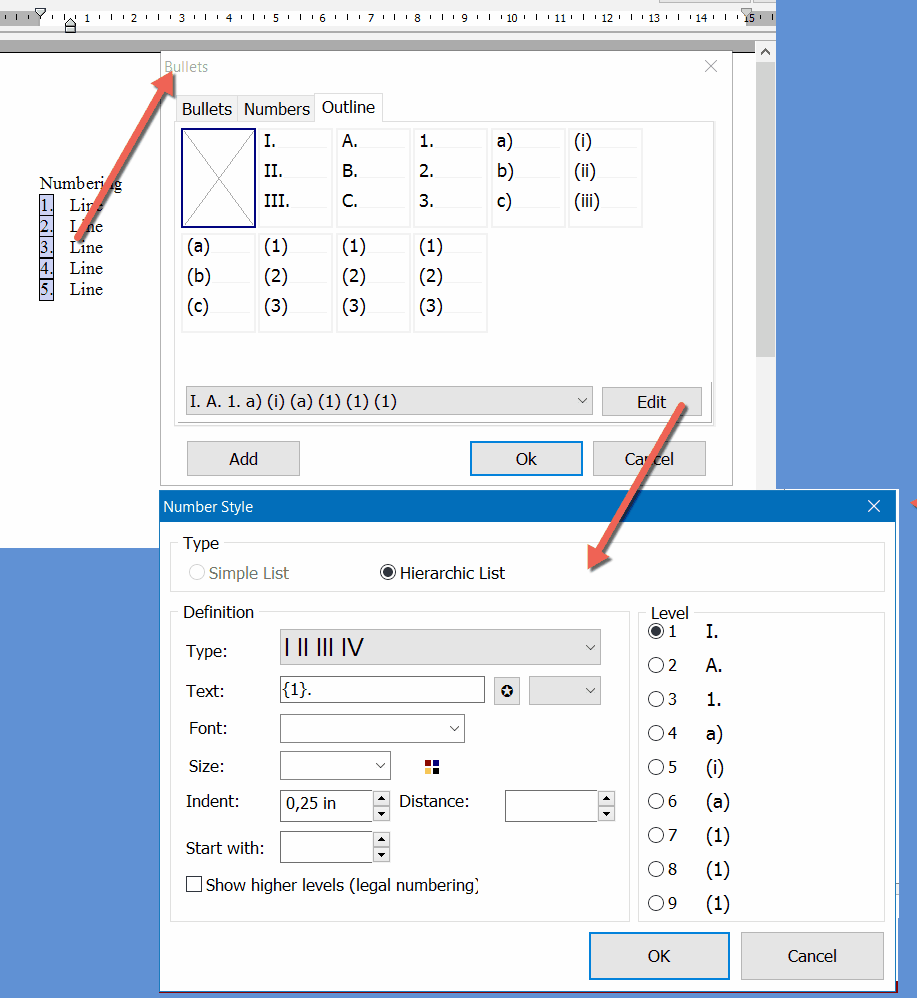
Task: Choose the A. B. C. outline preset
Action: click(373, 178)
